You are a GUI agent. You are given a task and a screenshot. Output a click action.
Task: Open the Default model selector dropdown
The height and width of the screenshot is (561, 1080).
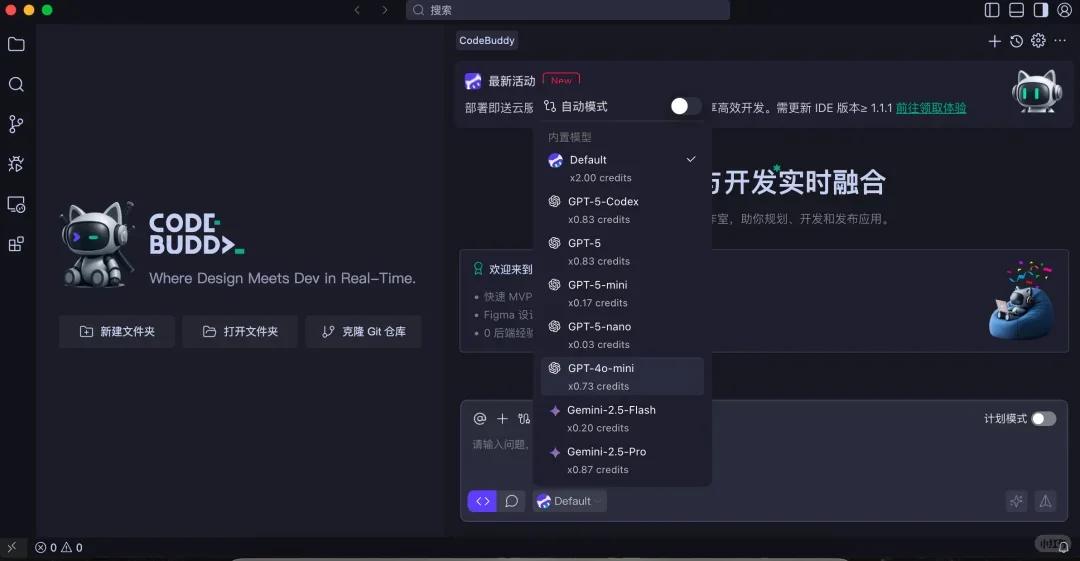click(x=569, y=501)
